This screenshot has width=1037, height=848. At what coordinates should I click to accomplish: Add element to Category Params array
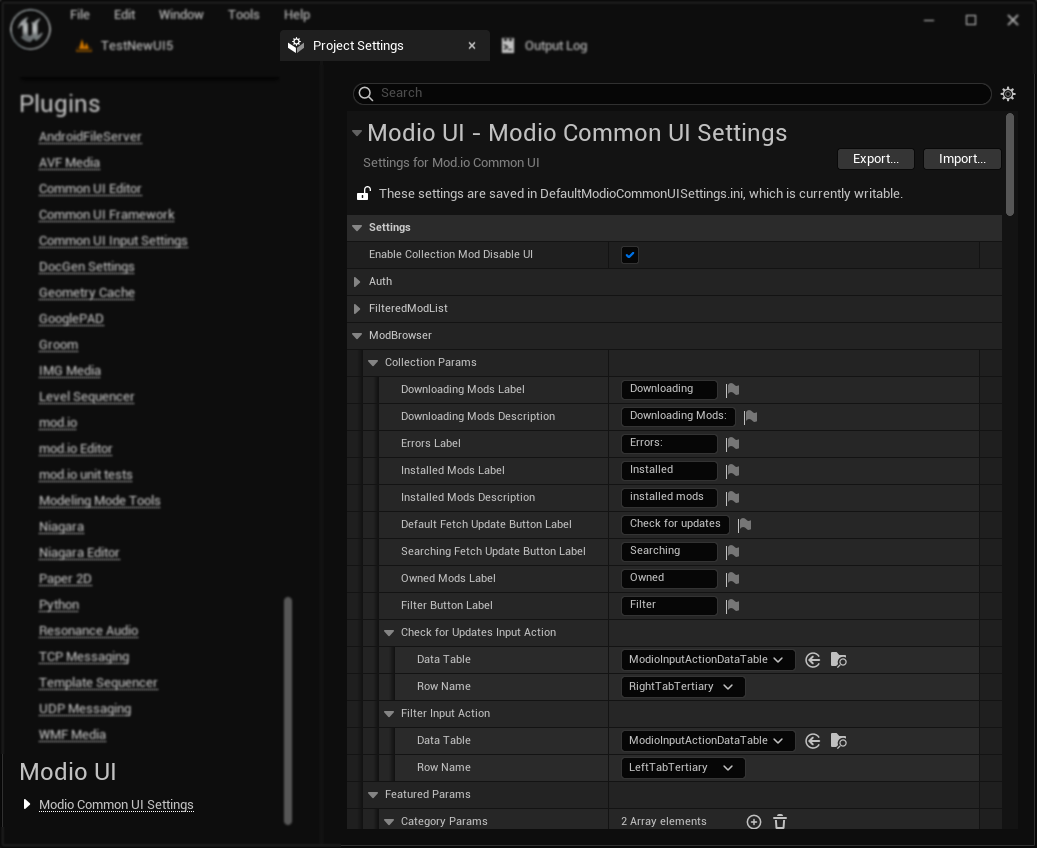click(x=754, y=822)
